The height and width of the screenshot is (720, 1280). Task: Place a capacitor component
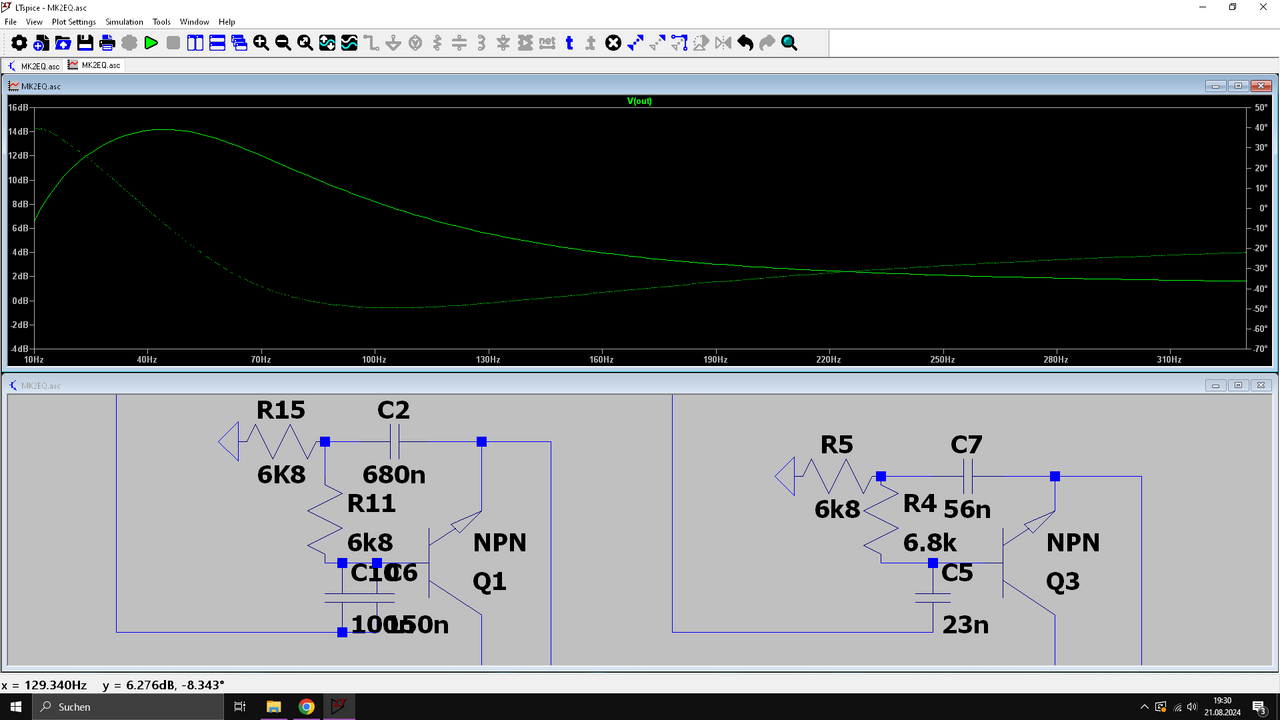[459, 43]
